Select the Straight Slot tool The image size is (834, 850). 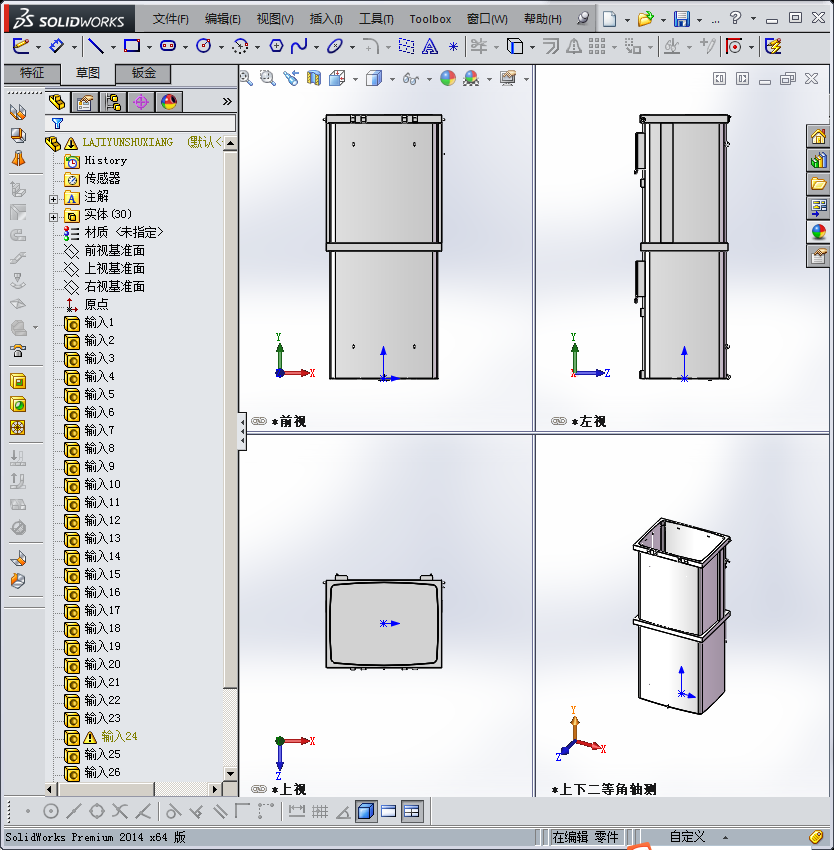pyautogui.click(x=168, y=46)
